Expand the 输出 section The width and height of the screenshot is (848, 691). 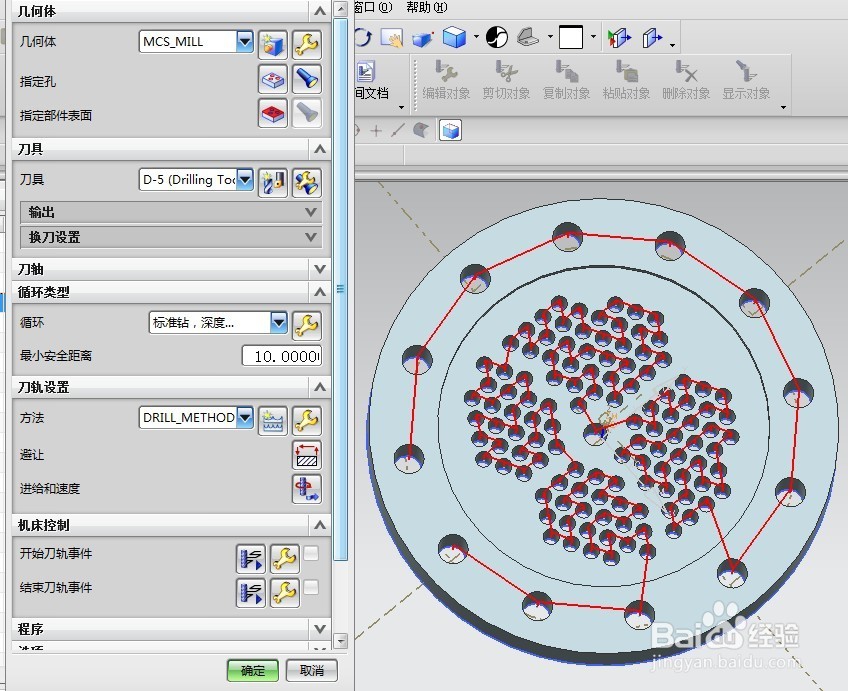click(171, 212)
